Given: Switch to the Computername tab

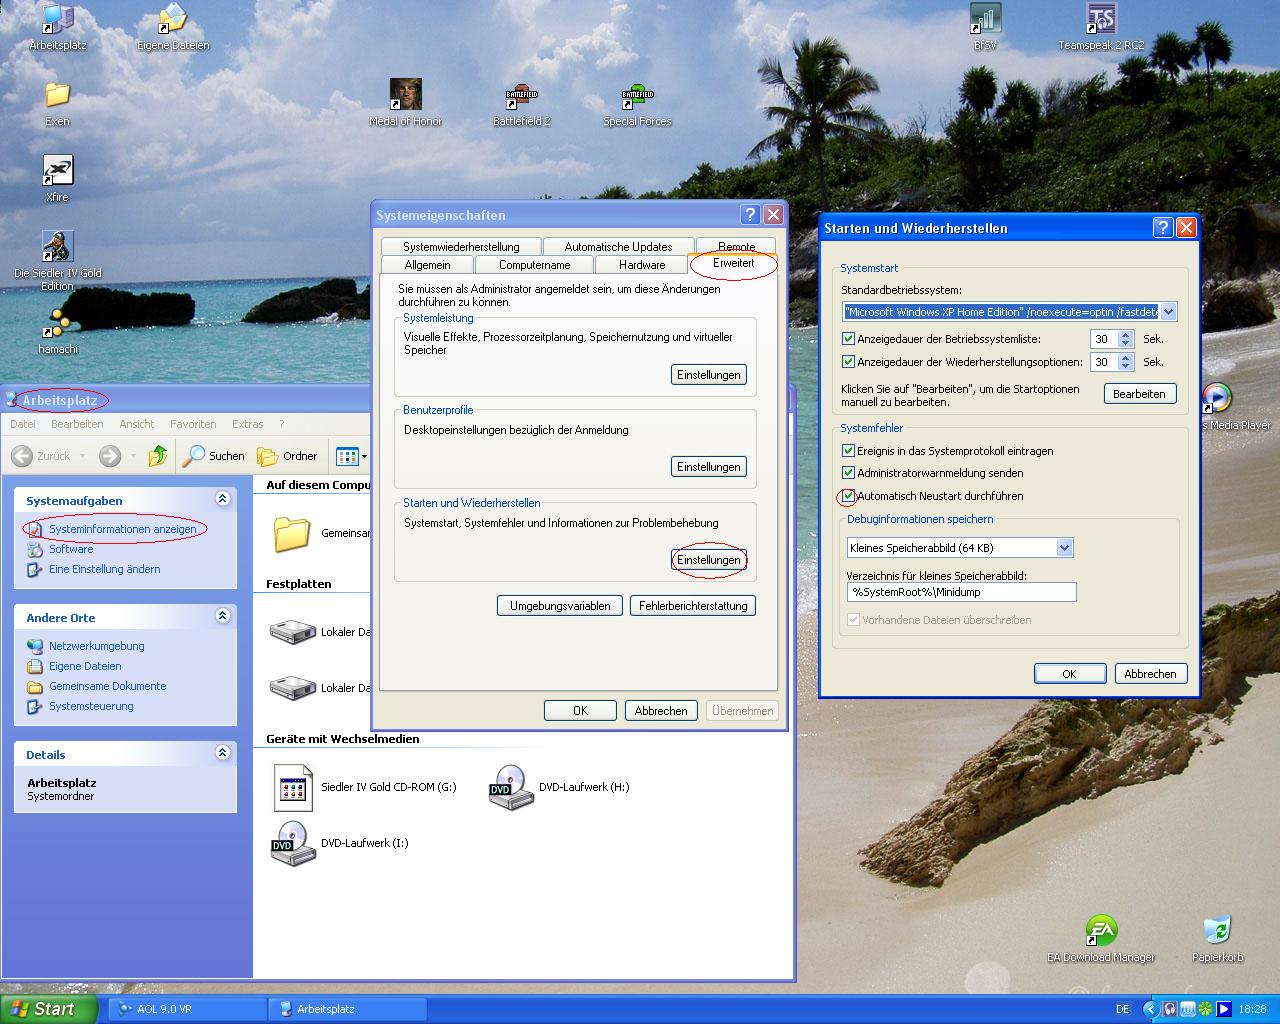Looking at the screenshot, I should click(x=534, y=265).
